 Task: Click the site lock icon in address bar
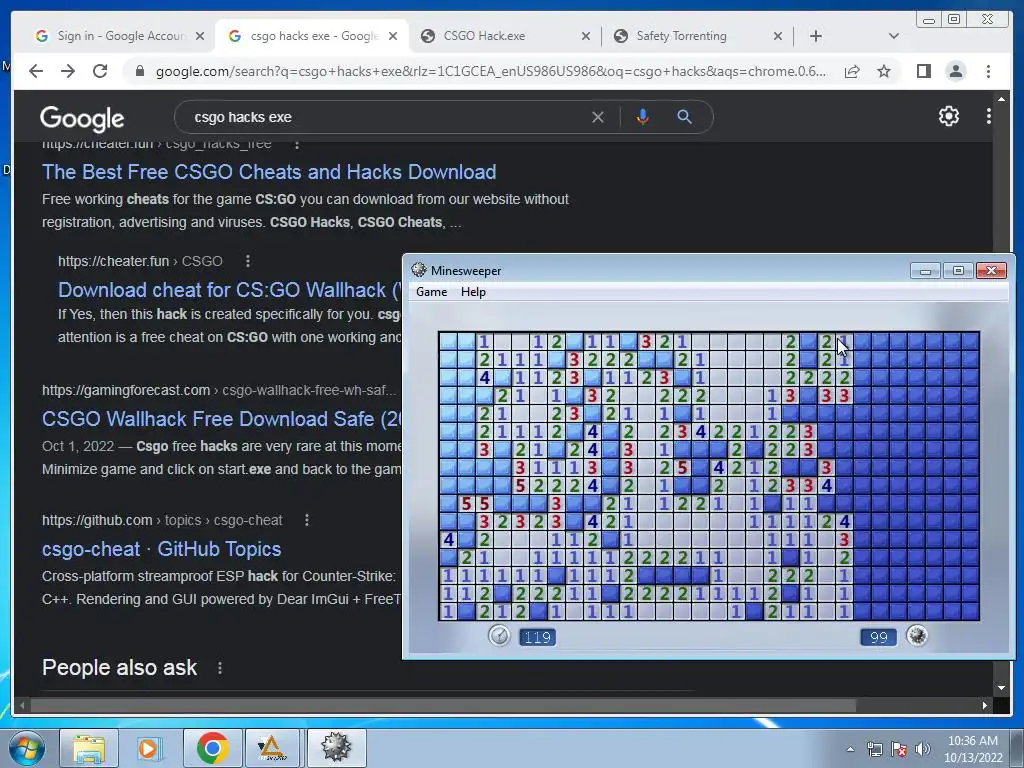point(139,71)
